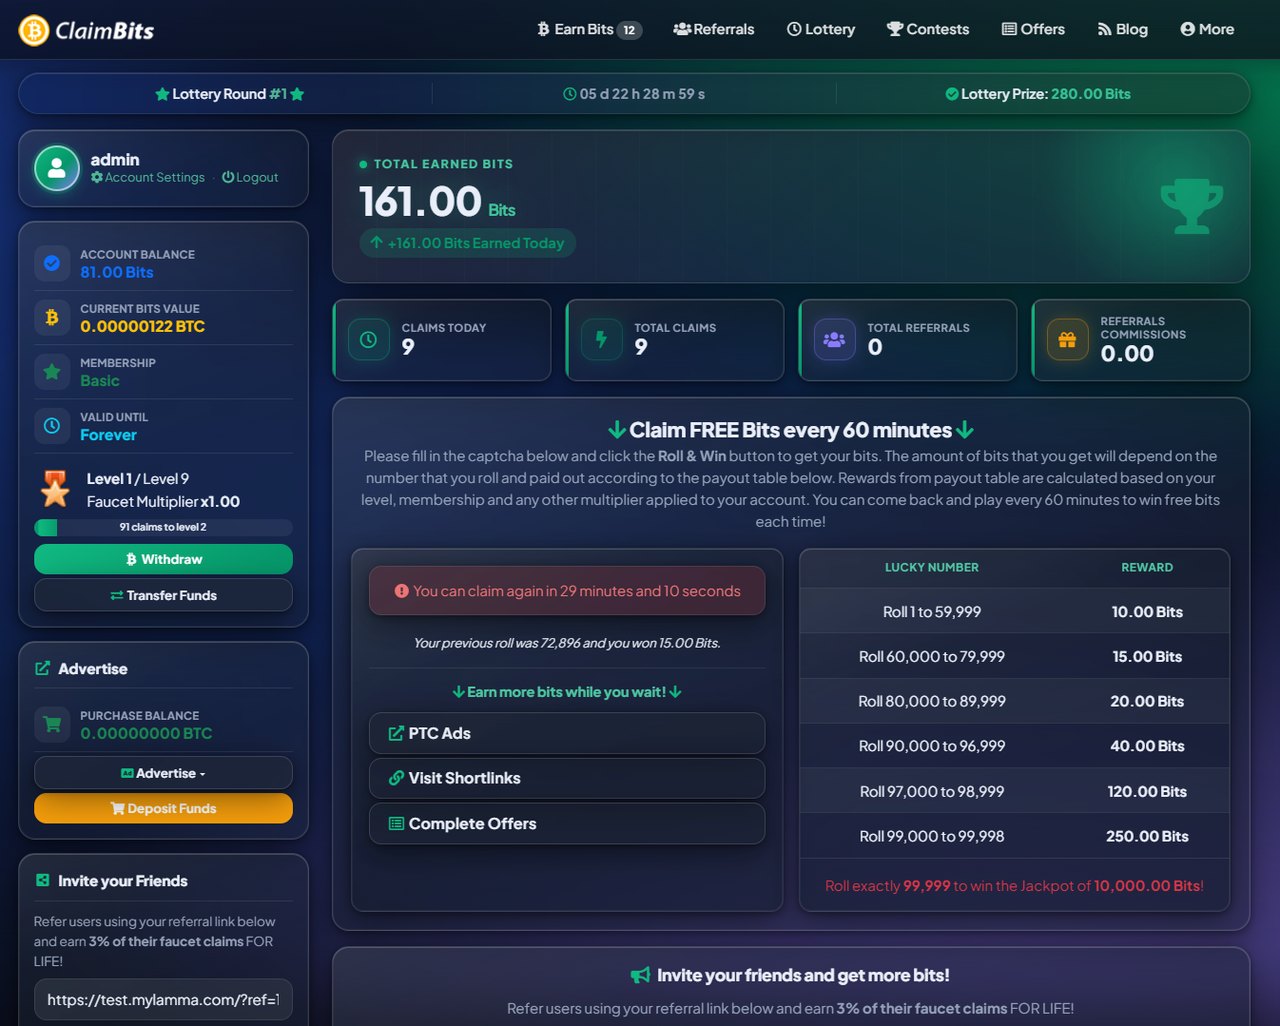1280x1026 pixels.
Task: Open Account Settings
Action: tap(147, 177)
